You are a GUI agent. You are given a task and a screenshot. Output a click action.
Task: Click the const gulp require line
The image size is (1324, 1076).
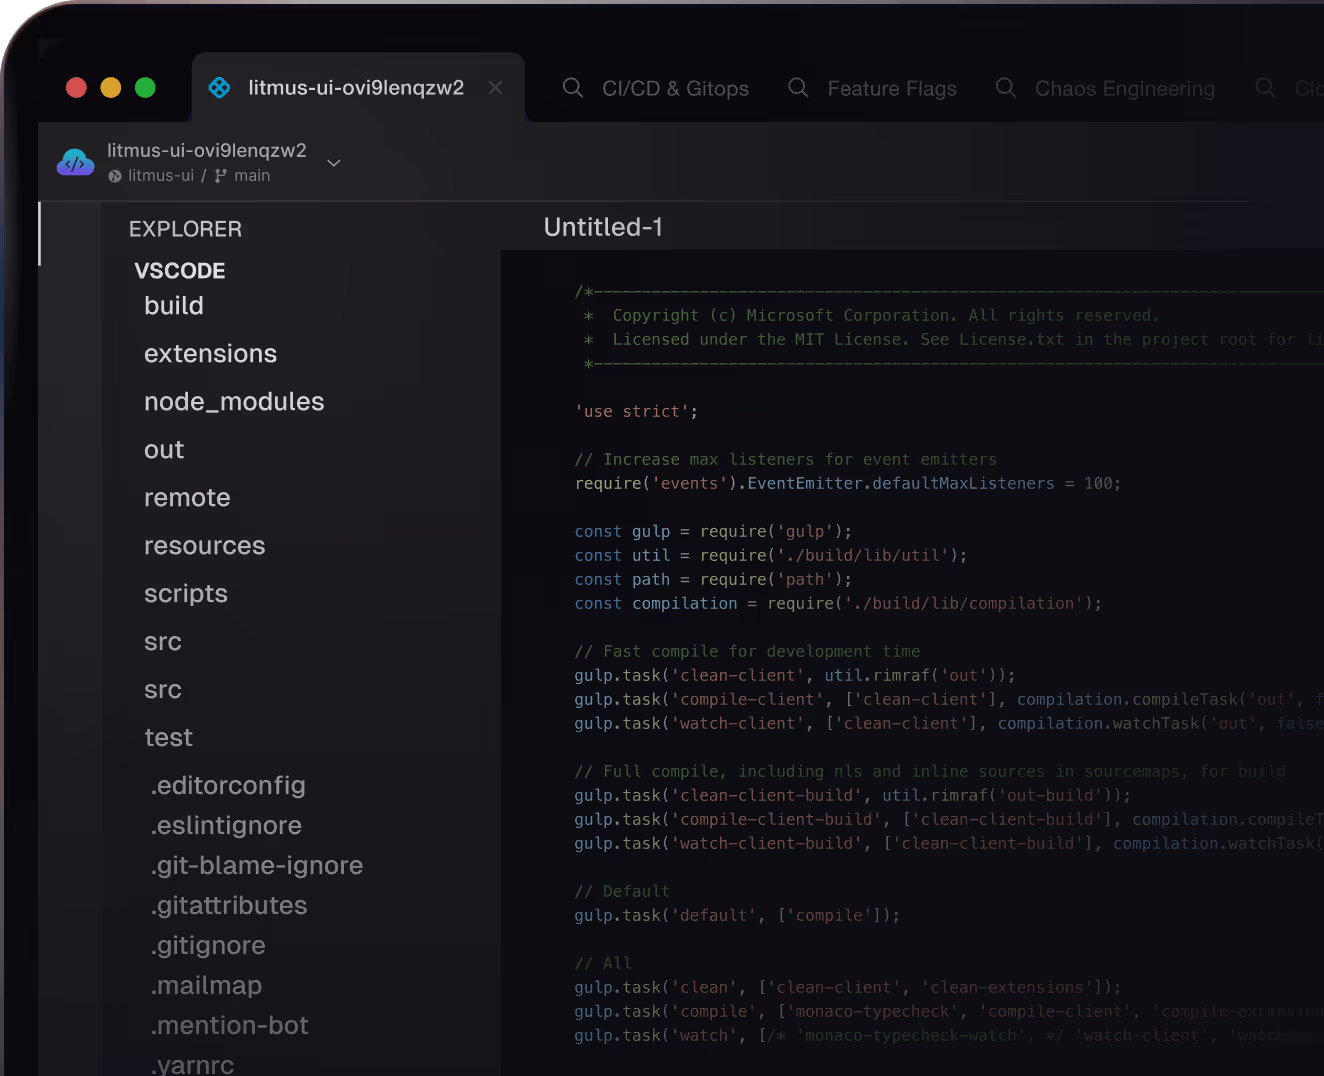tap(713, 532)
